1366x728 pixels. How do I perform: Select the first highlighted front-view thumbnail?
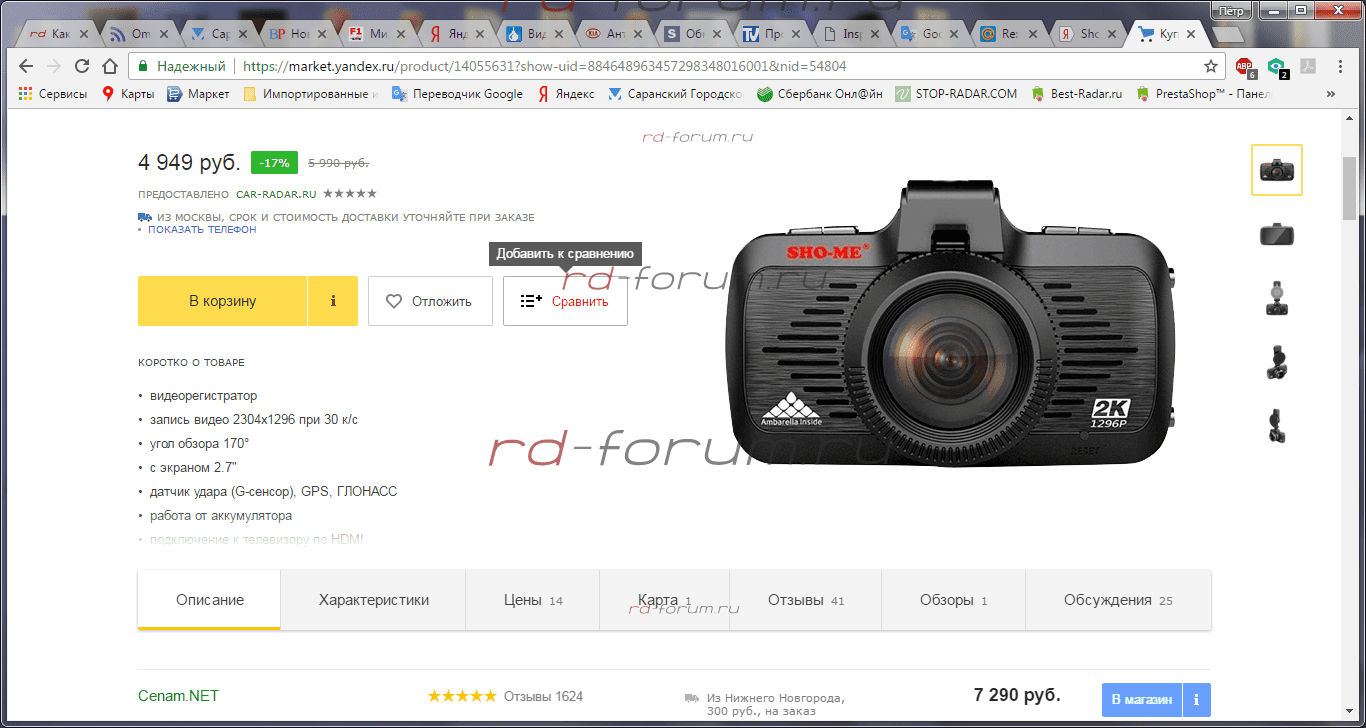(x=1277, y=170)
